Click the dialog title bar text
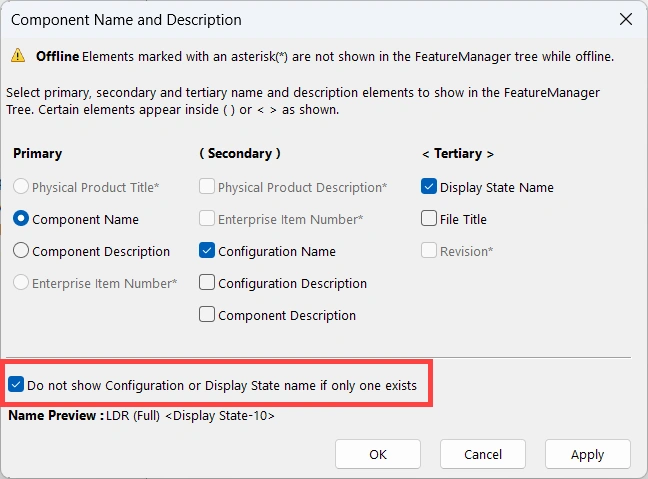This screenshot has width=648, height=479. pos(126,19)
